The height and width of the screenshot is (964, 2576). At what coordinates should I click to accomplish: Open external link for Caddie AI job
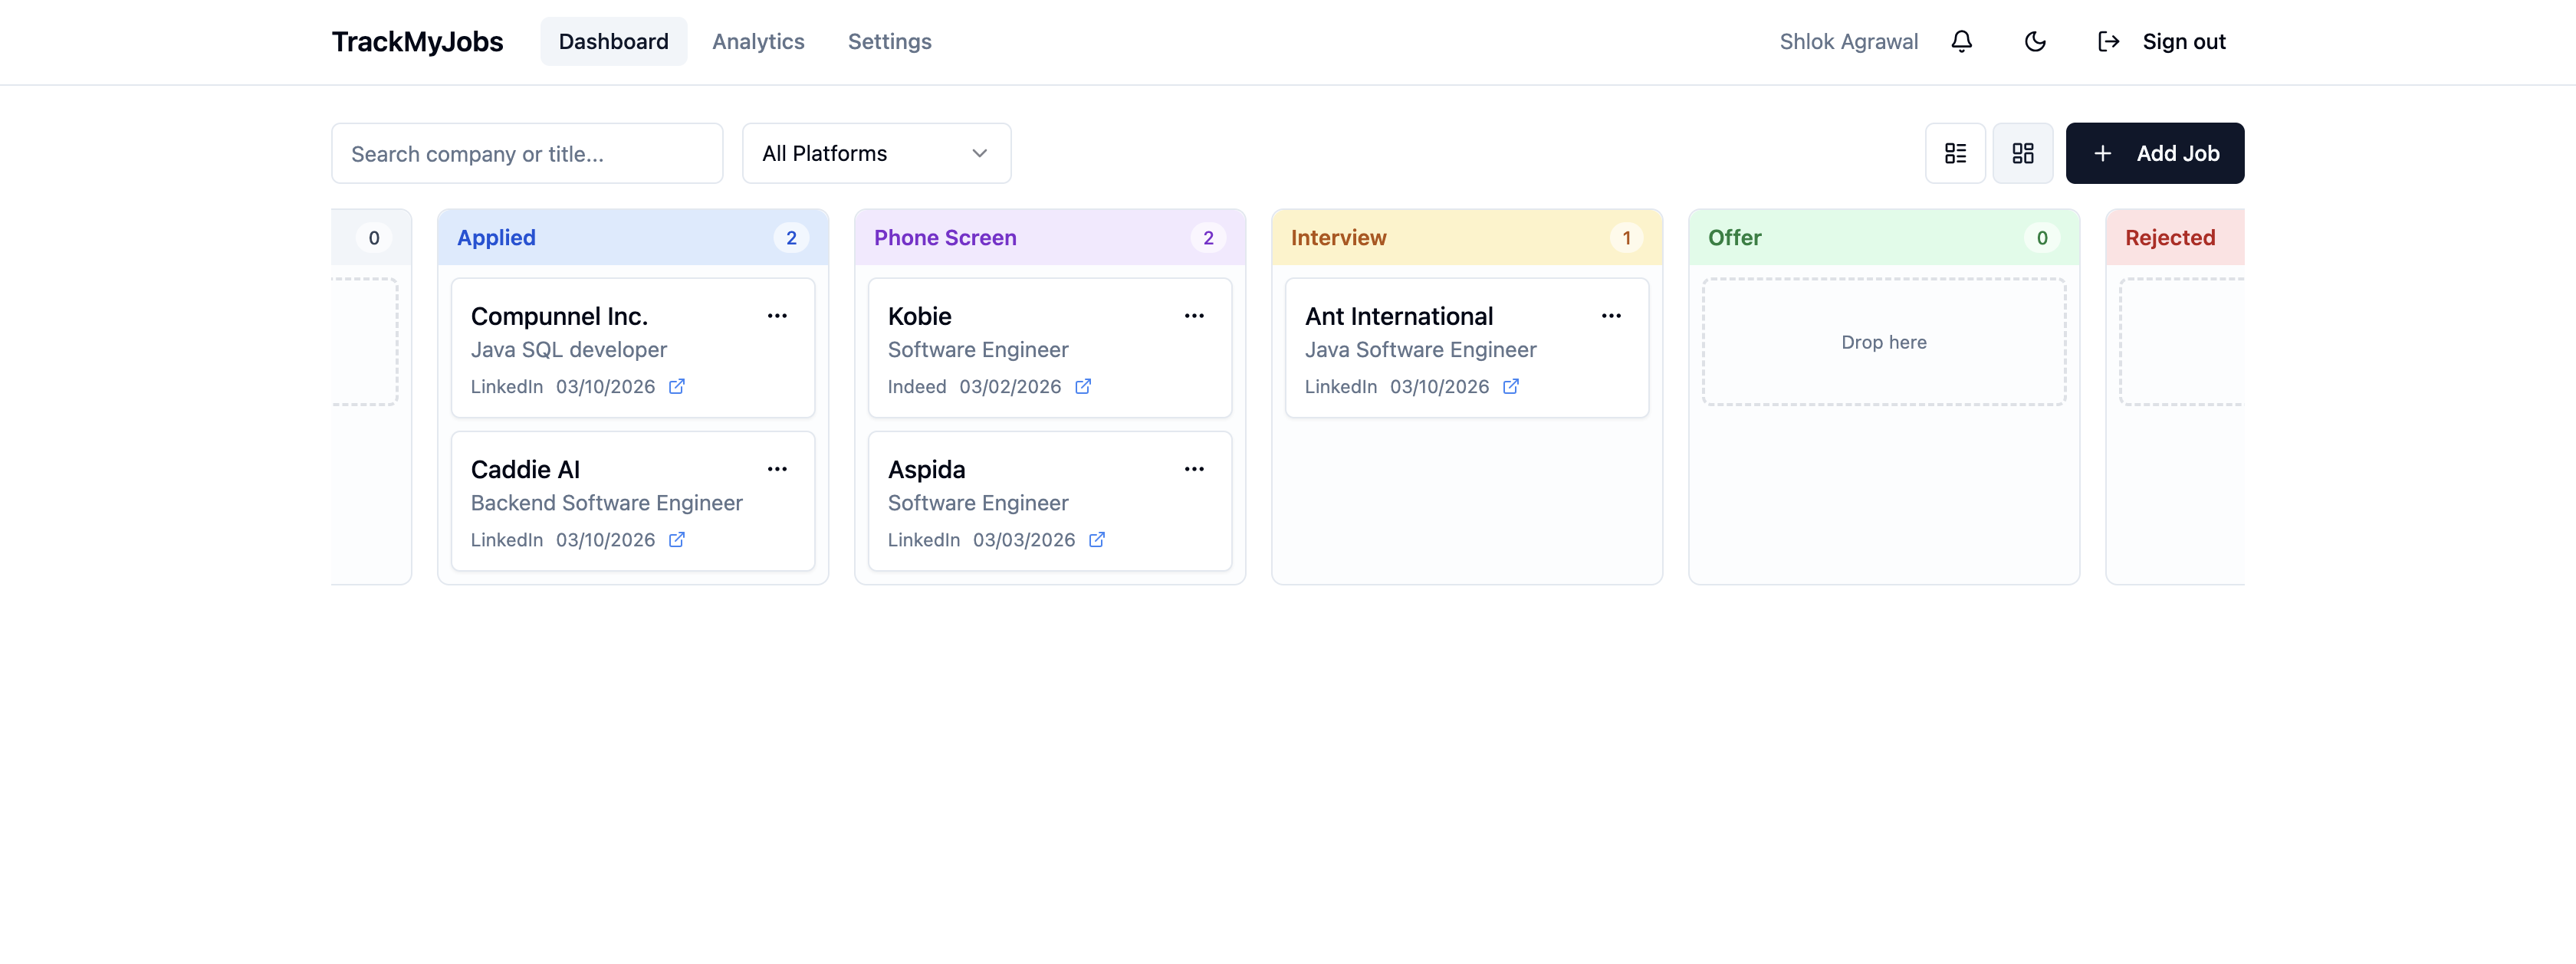tap(677, 540)
